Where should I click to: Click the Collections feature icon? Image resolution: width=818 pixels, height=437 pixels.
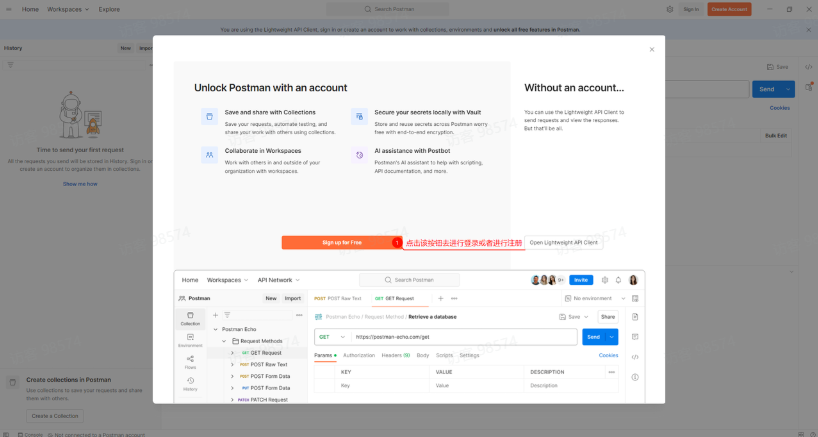click(x=209, y=116)
